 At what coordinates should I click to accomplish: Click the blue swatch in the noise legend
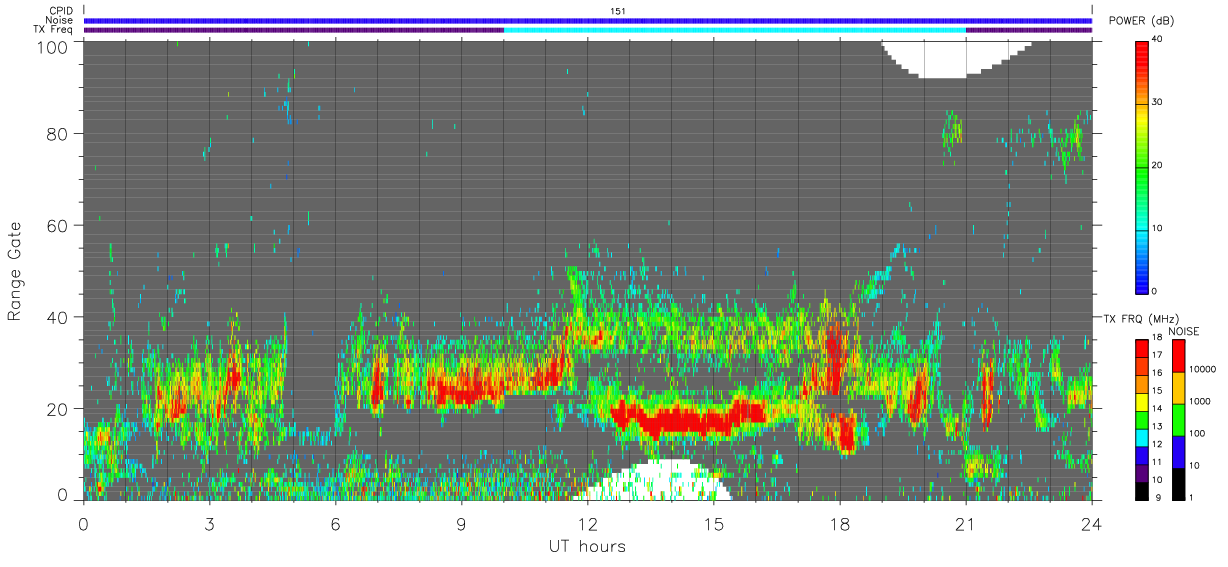point(1177,451)
